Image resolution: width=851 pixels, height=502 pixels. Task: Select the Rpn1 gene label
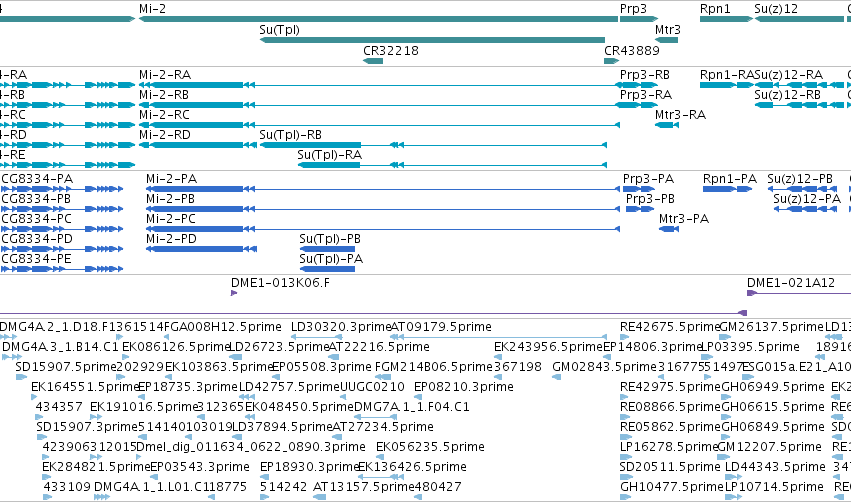click(715, 9)
